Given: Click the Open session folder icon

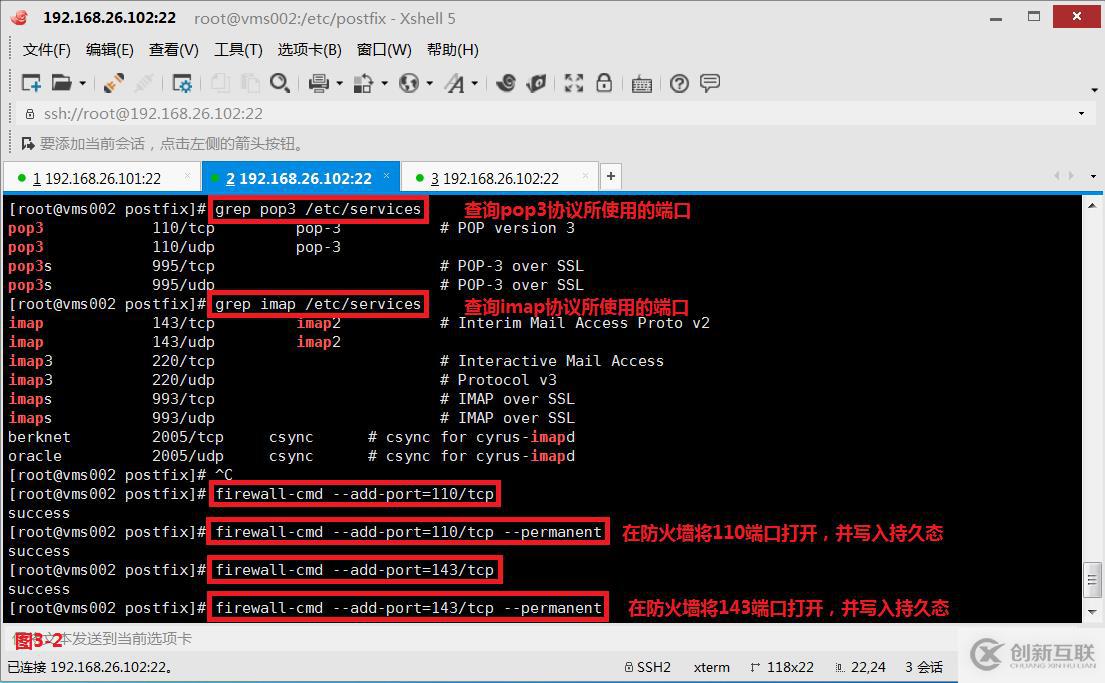Looking at the screenshot, I should point(61,83).
